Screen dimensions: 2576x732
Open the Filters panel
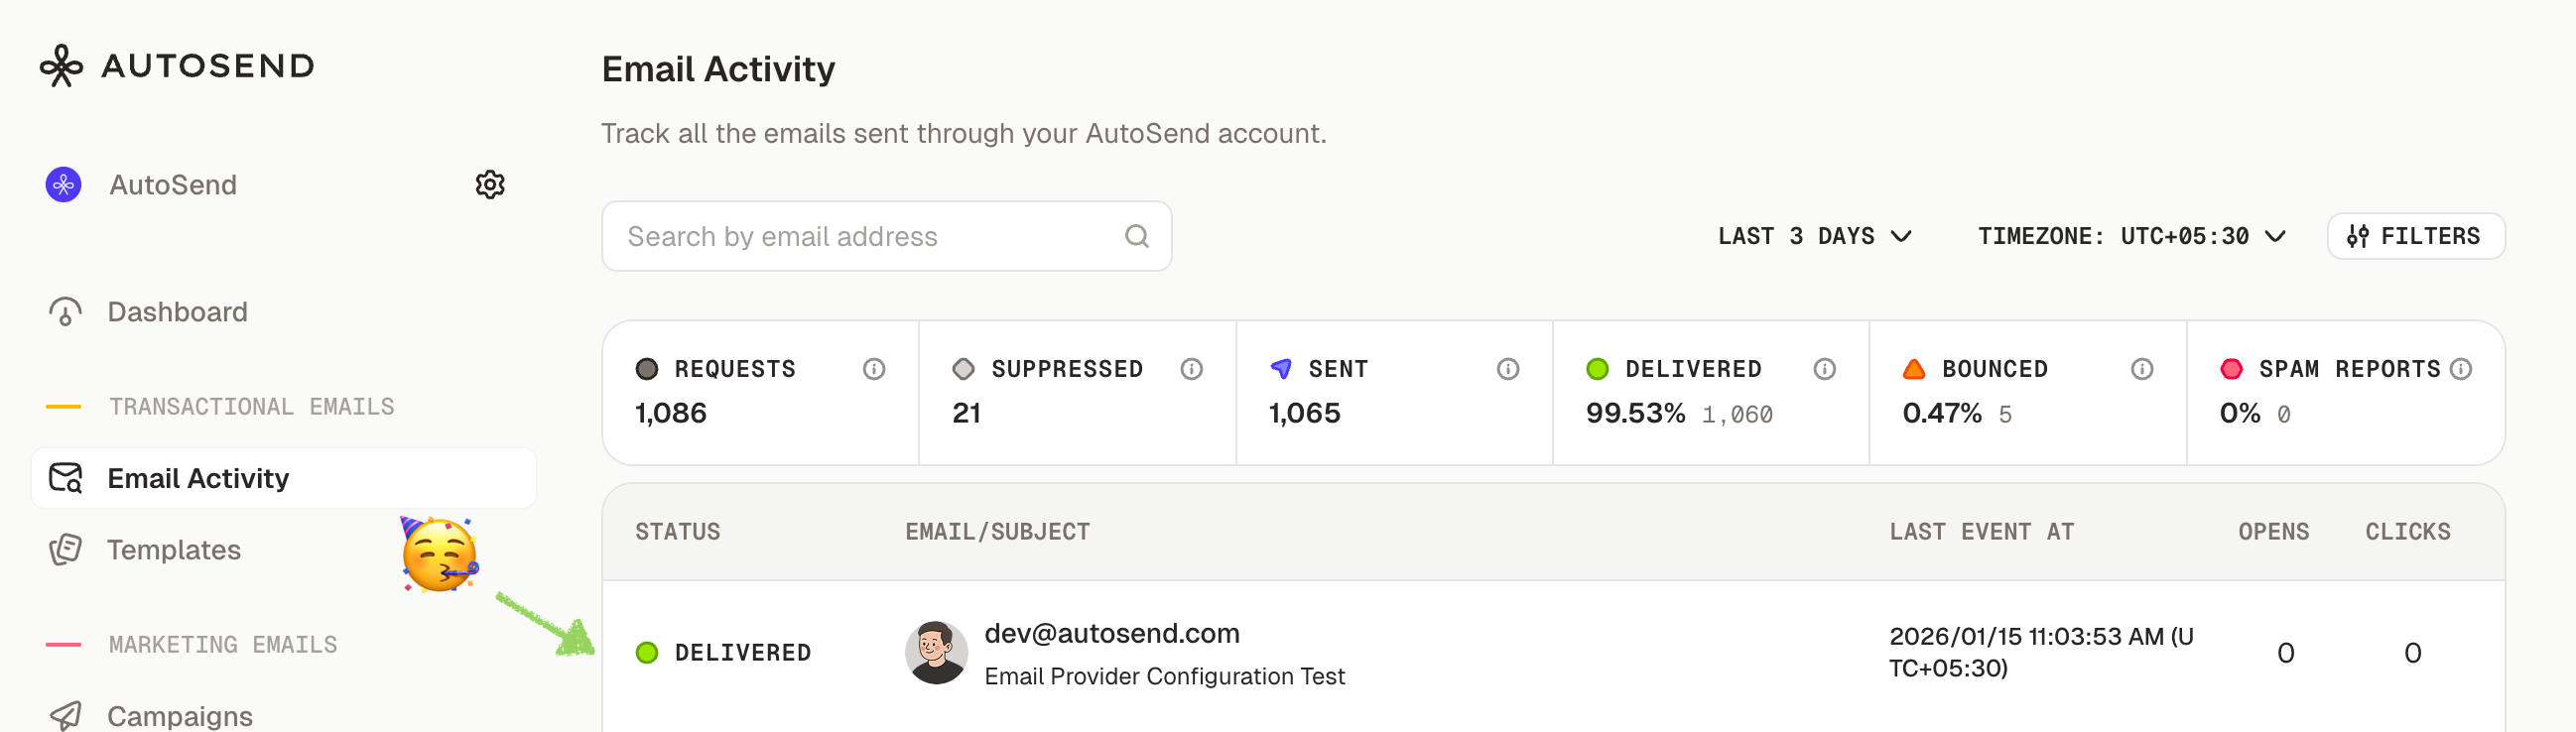point(2415,237)
